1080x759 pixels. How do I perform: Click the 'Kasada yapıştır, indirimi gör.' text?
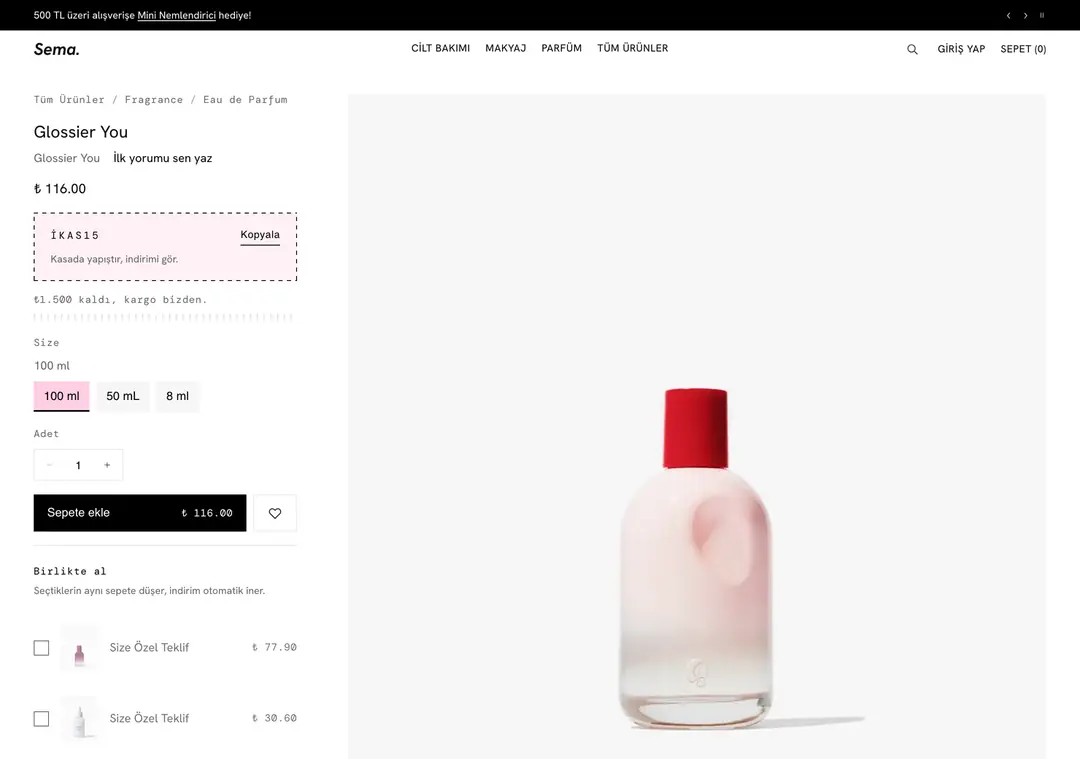114,260
